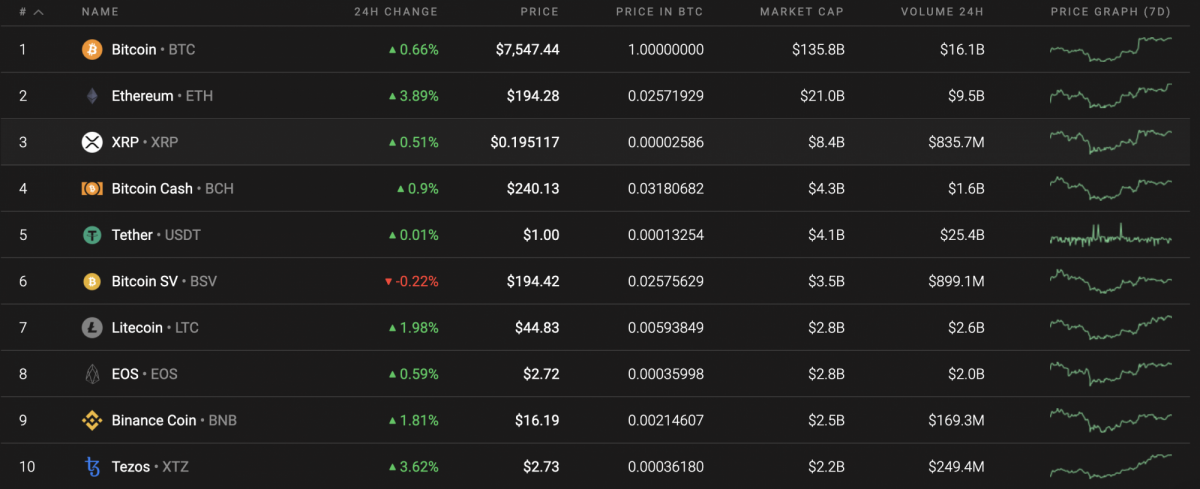This screenshot has height=489, width=1200.
Task: Click Tezos 24h change 3.62%
Action: coord(413,466)
